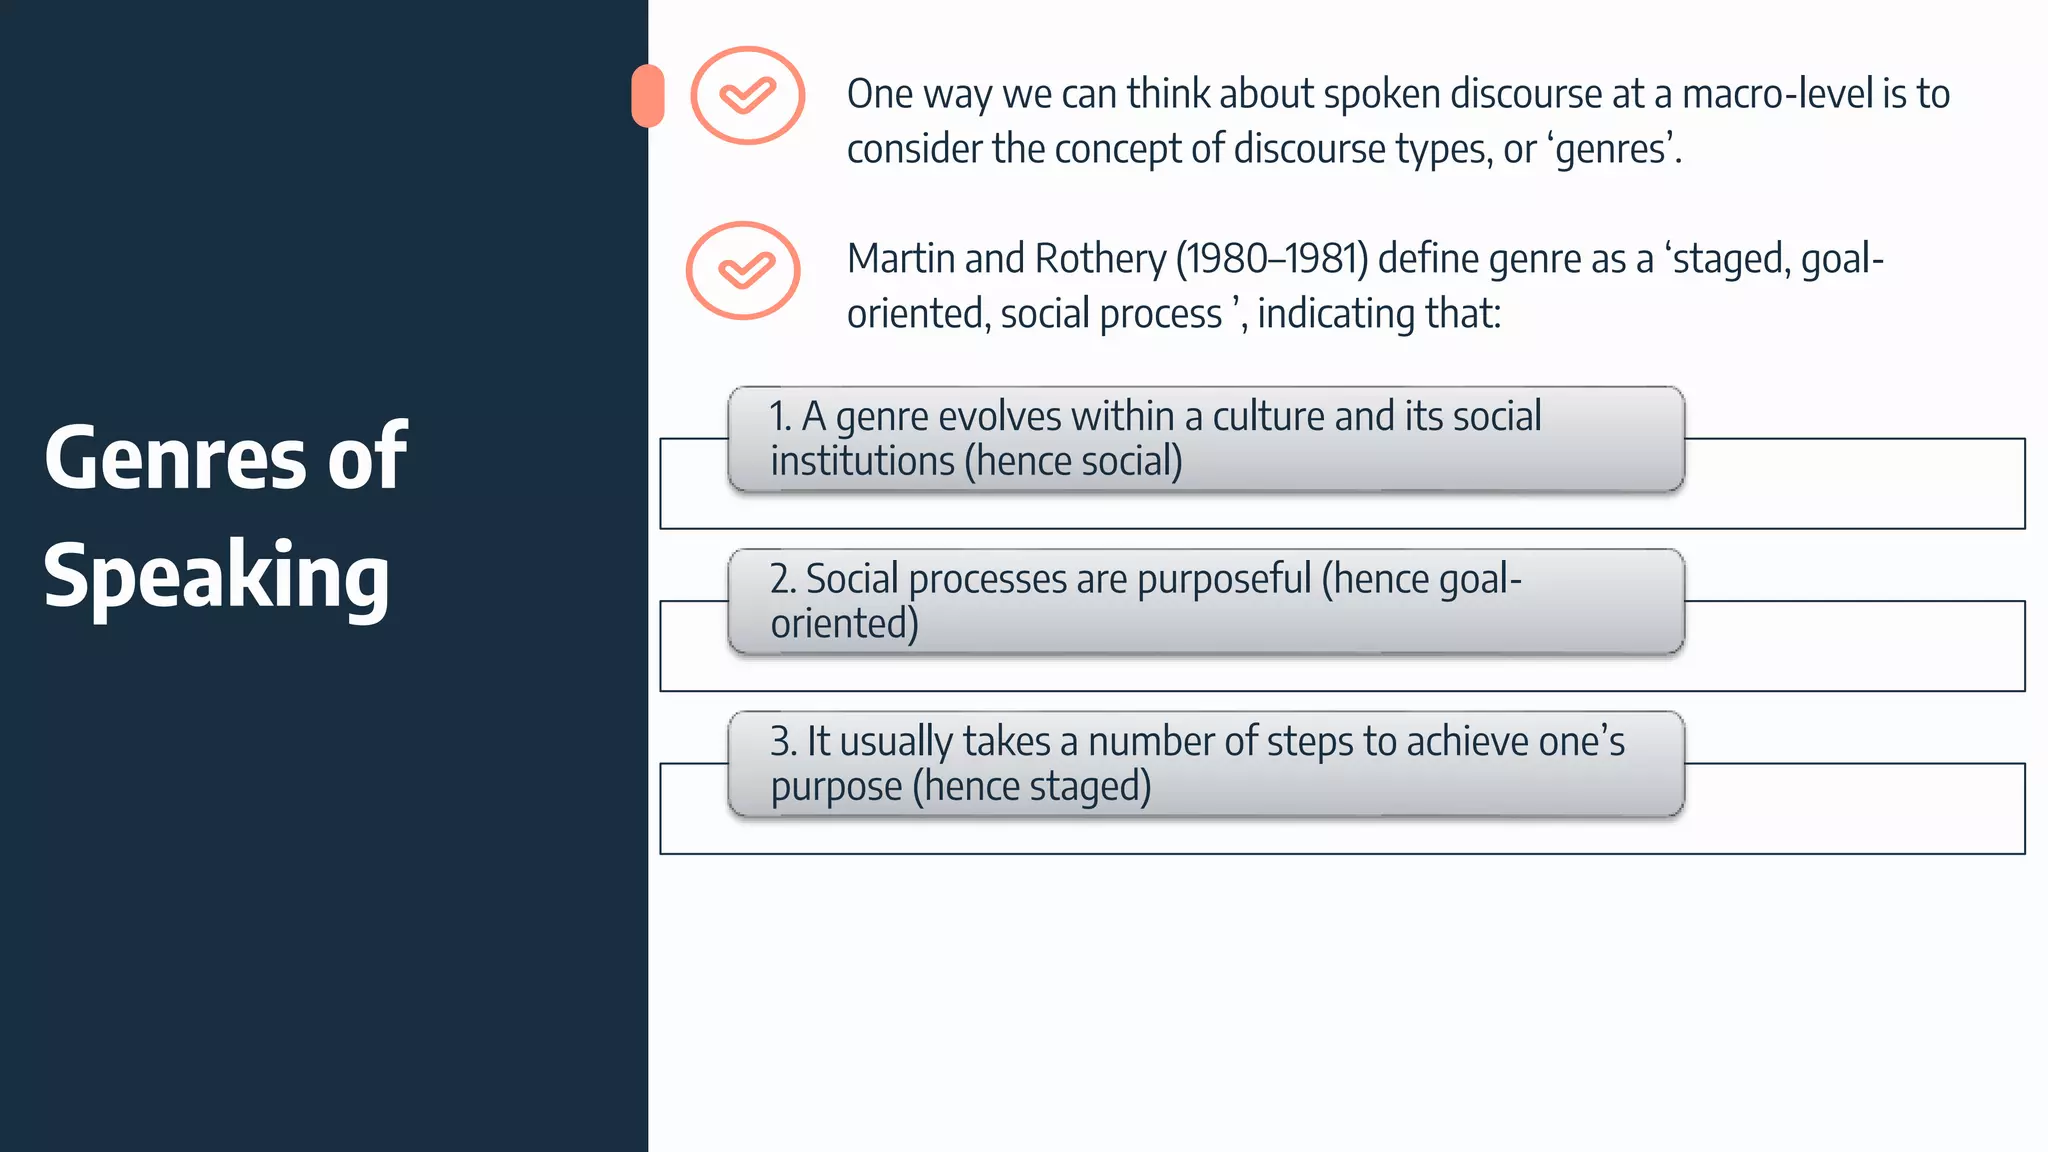
Task: Click the word 'Speaking' in the title
Action: click(216, 576)
